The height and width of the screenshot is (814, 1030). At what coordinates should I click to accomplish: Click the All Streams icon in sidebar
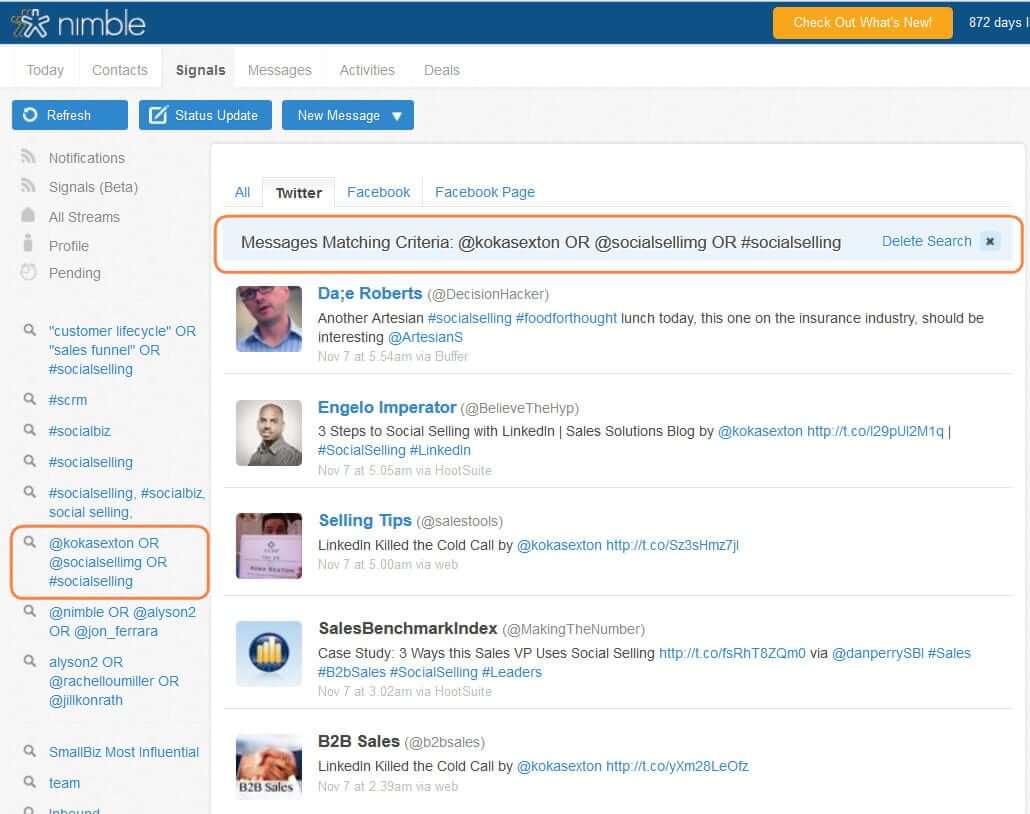click(28, 216)
